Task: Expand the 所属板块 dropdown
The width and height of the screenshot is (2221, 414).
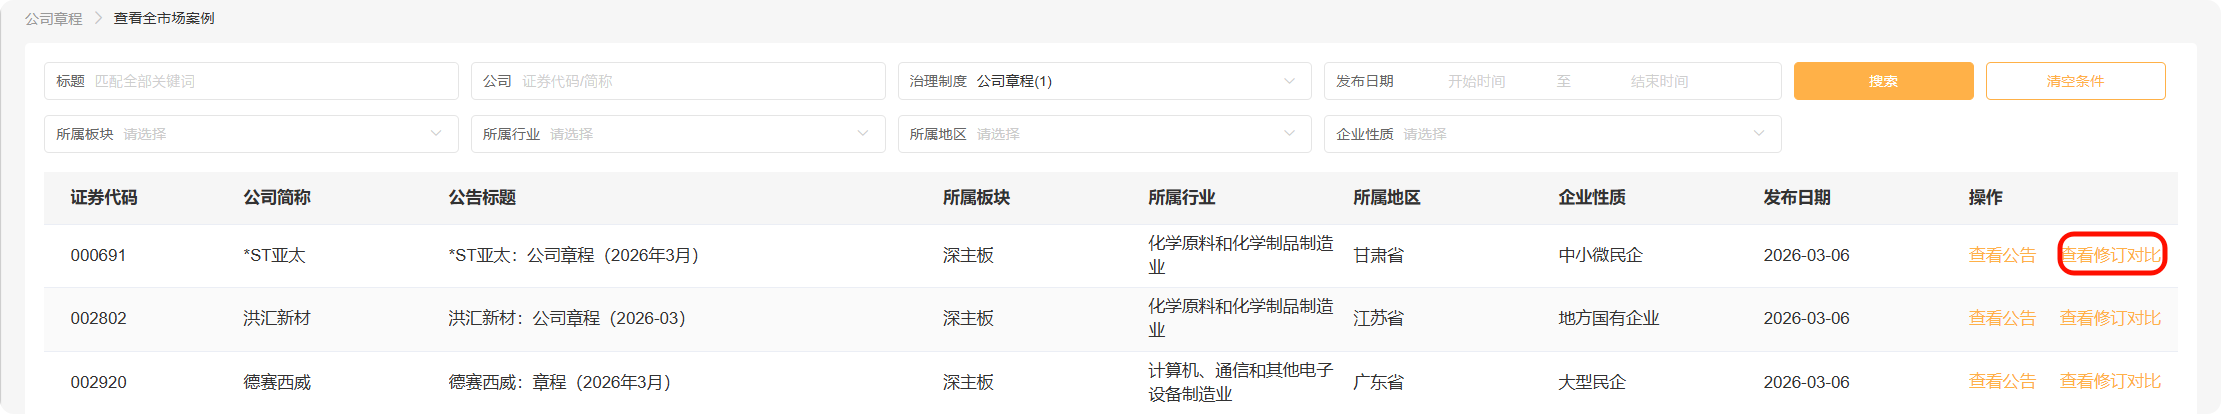Action: point(250,134)
